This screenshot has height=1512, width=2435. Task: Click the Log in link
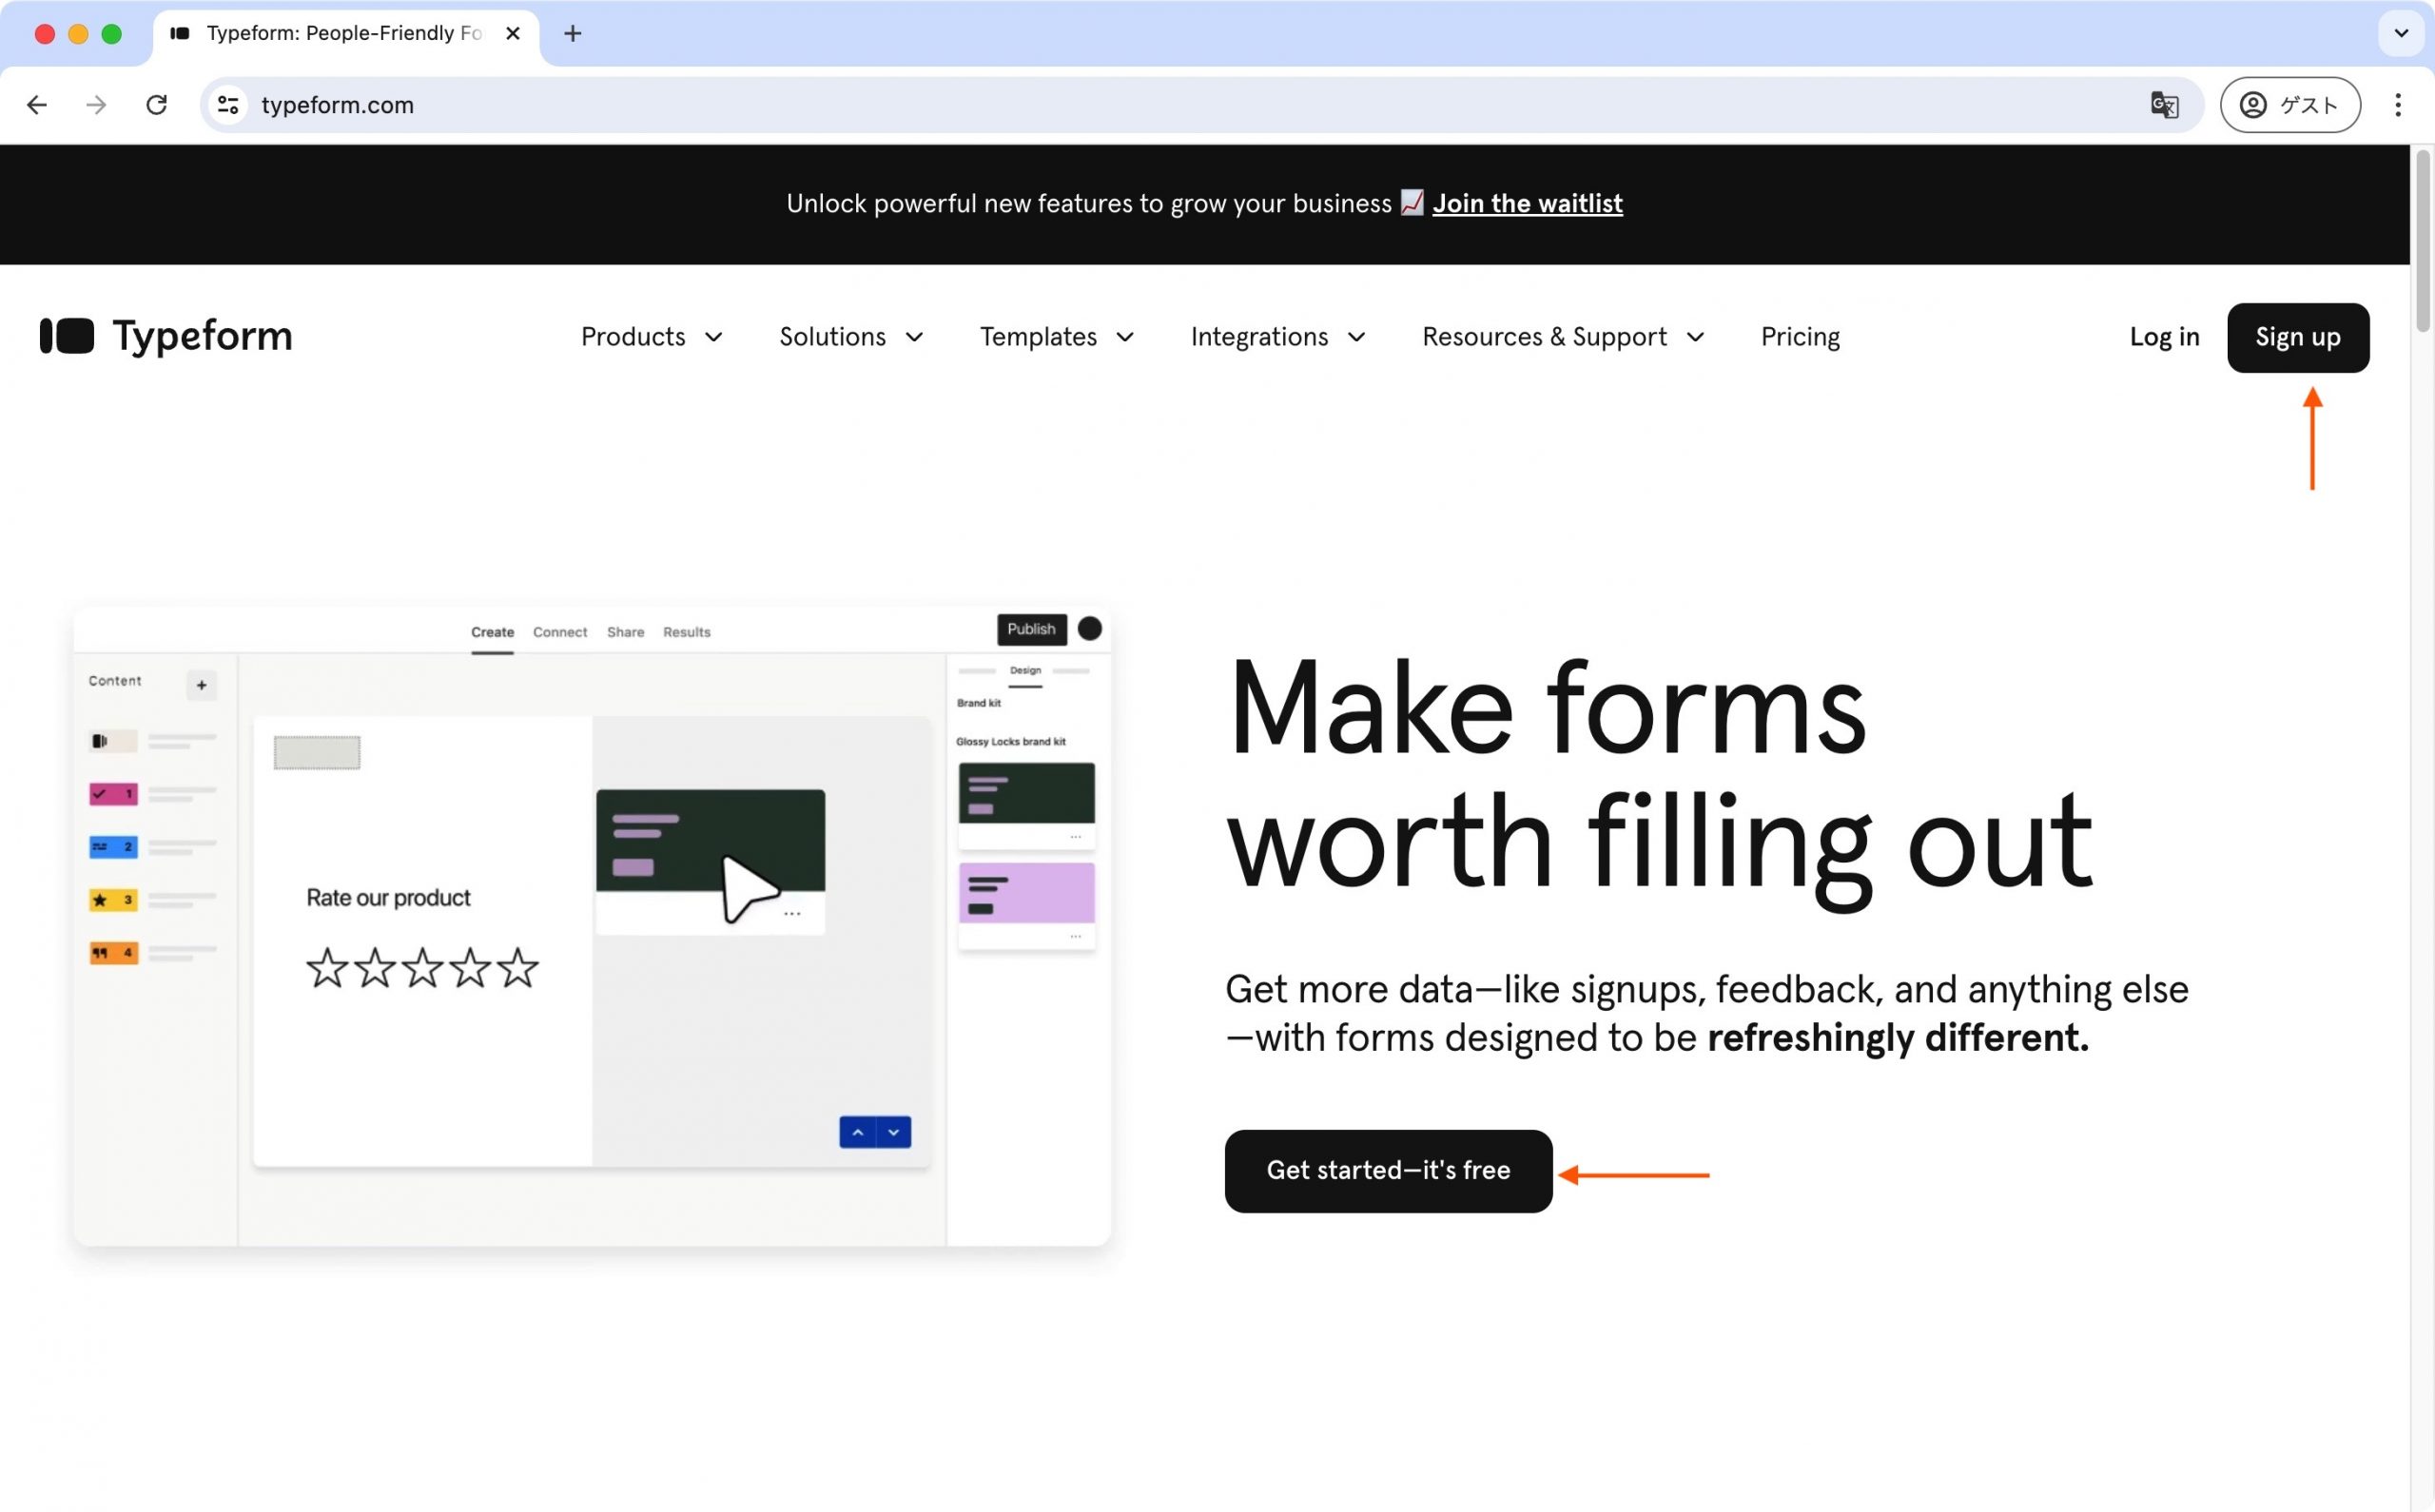click(x=2163, y=338)
